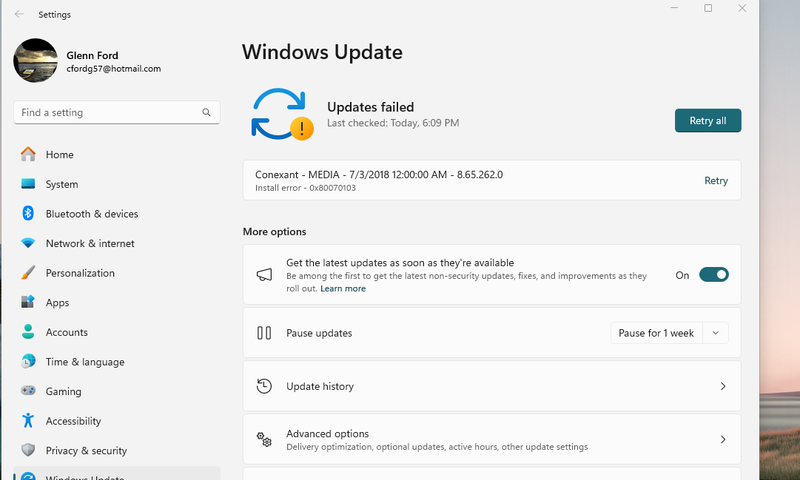Click the Find a setting search box
The image size is (800, 480).
pyautogui.click(x=117, y=112)
